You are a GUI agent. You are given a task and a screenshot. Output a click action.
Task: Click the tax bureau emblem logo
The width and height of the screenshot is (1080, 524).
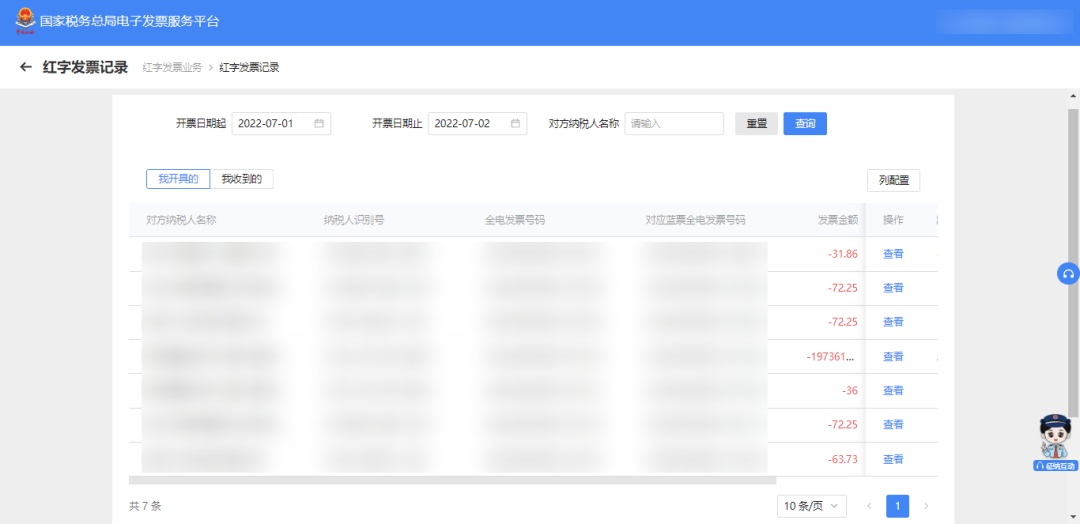click(x=22, y=21)
